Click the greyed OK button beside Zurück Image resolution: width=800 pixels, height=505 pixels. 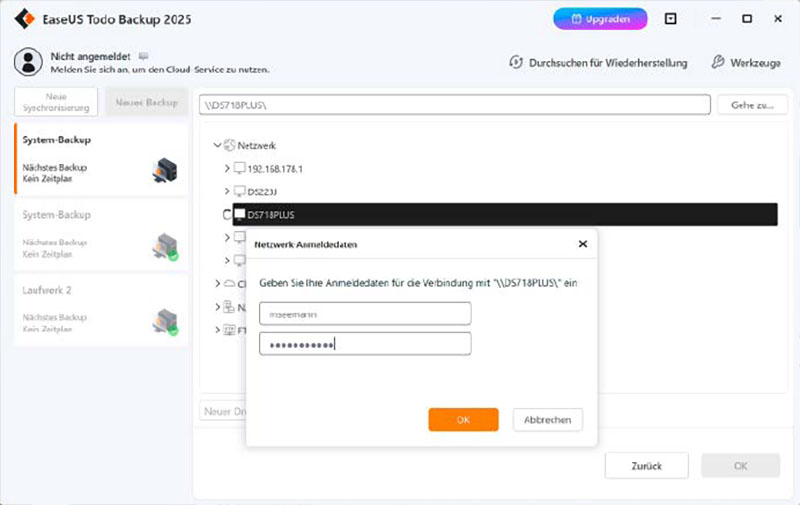(740, 465)
